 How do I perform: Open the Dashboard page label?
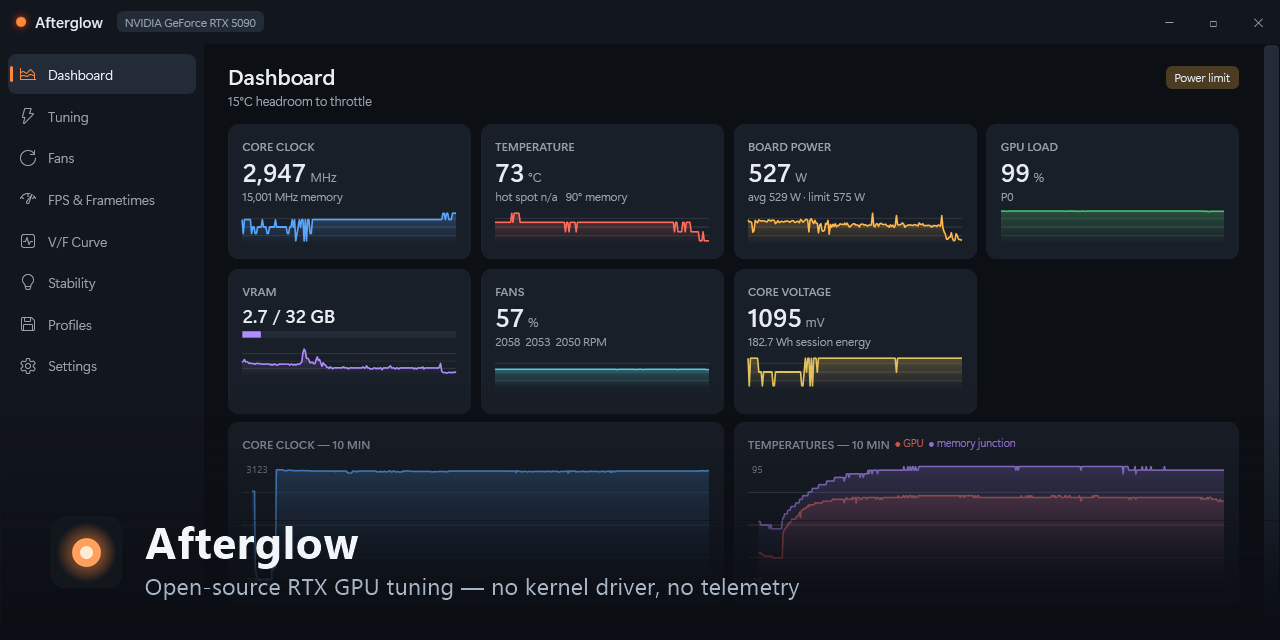[80, 75]
